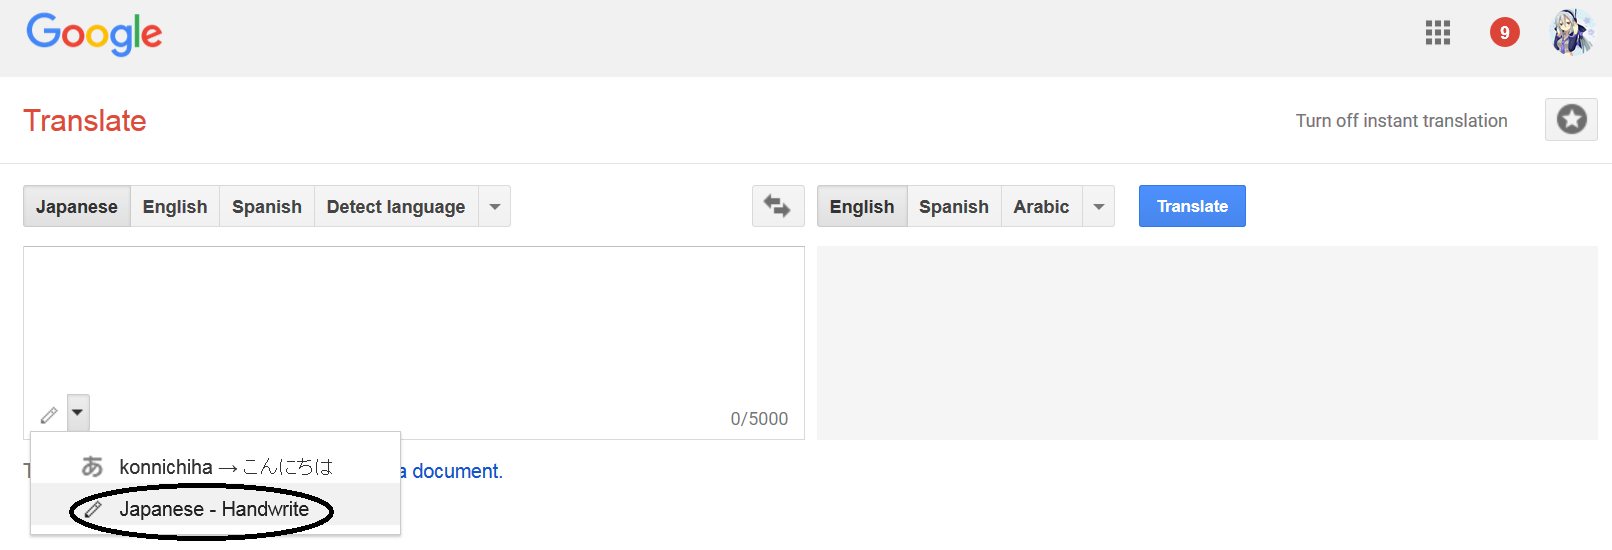Set target language to Arabic
Image resolution: width=1612 pixels, height=550 pixels.
tap(1041, 207)
